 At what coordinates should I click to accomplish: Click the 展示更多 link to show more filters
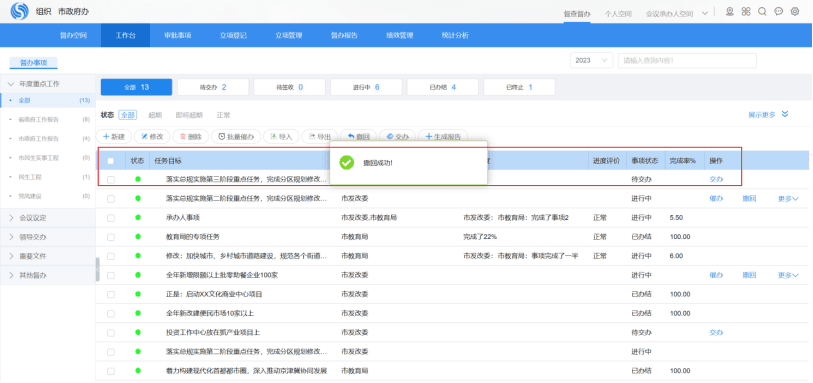click(x=762, y=115)
